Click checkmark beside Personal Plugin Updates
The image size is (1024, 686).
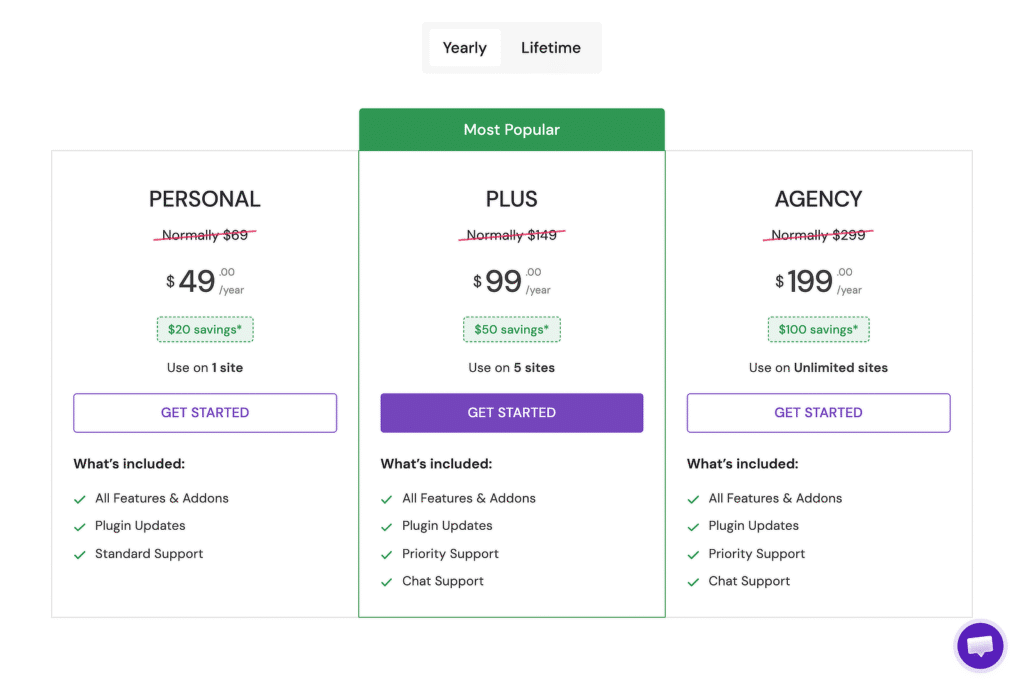coord(80,527)
